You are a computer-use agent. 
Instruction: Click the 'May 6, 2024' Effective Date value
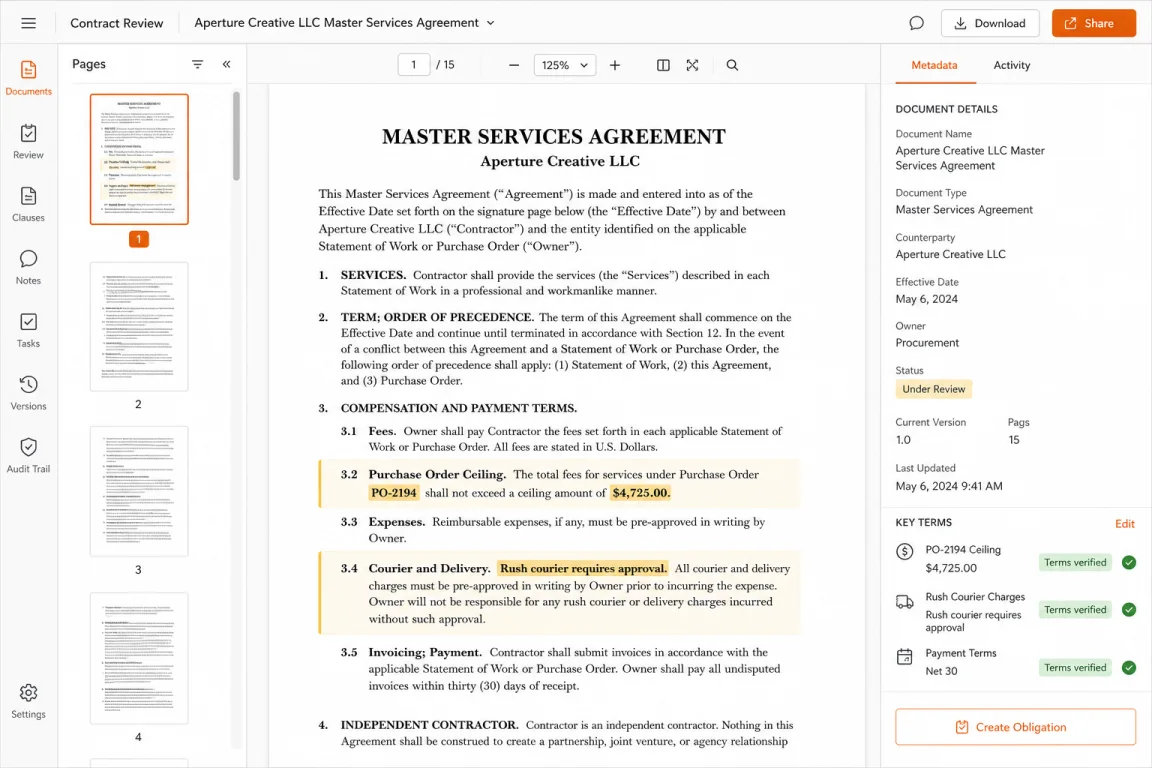click(926, 299)
